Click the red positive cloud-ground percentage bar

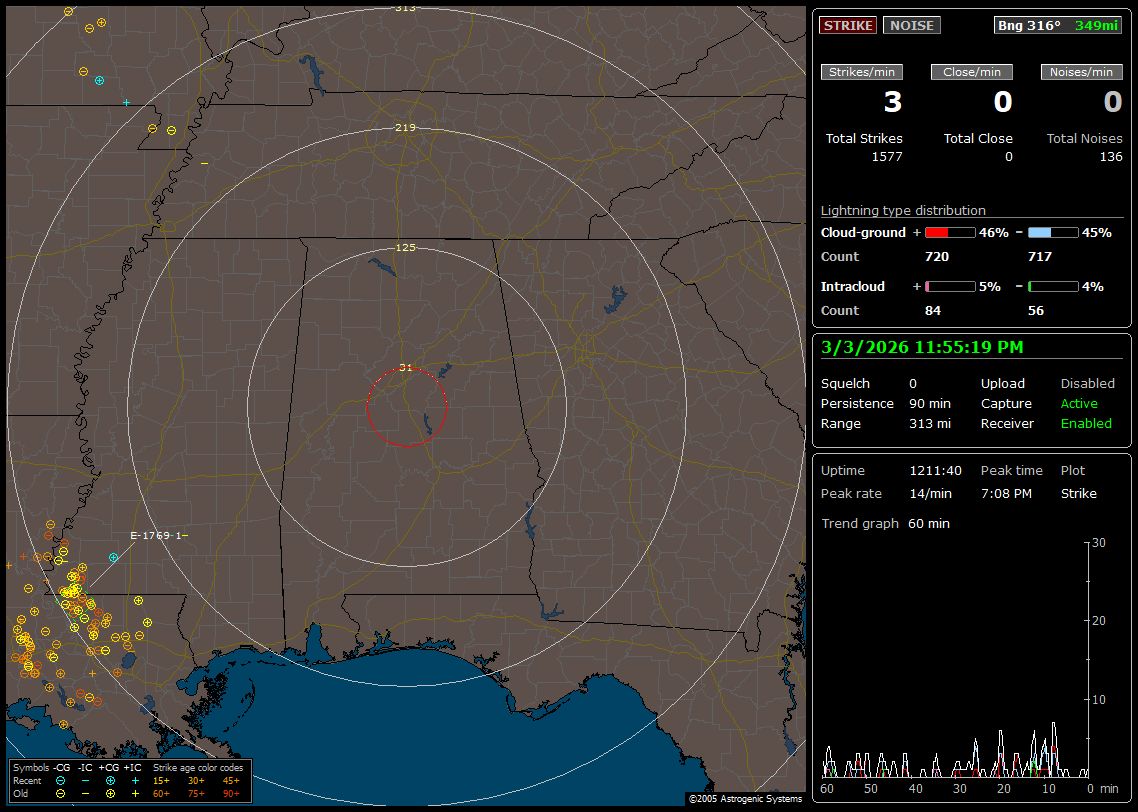[949, 233]
